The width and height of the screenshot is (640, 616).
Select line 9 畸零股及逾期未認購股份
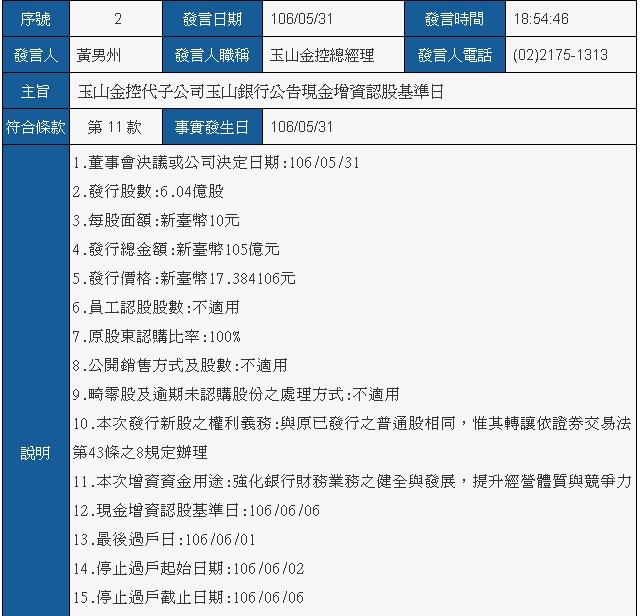pyautogui.click(x=236, y=394)
